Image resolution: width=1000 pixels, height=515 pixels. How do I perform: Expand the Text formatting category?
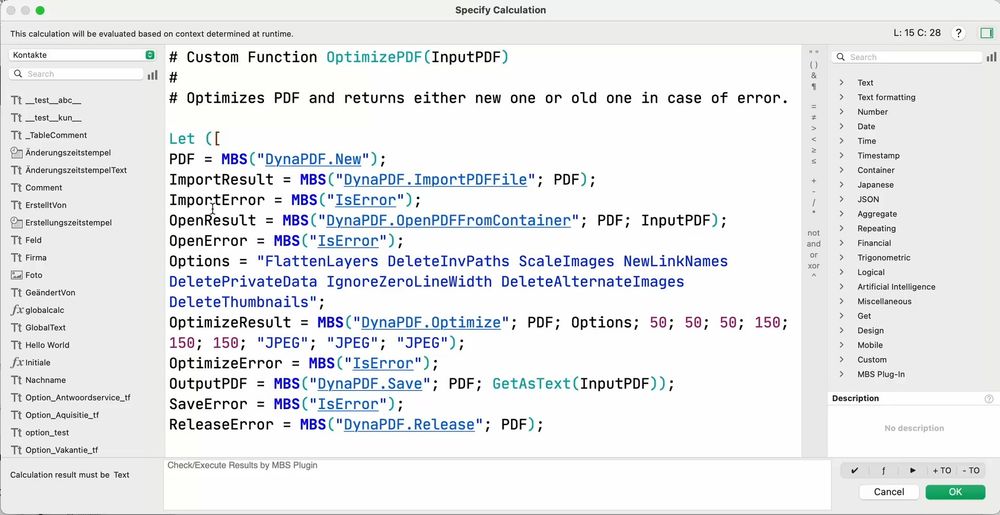click(842, 97)
